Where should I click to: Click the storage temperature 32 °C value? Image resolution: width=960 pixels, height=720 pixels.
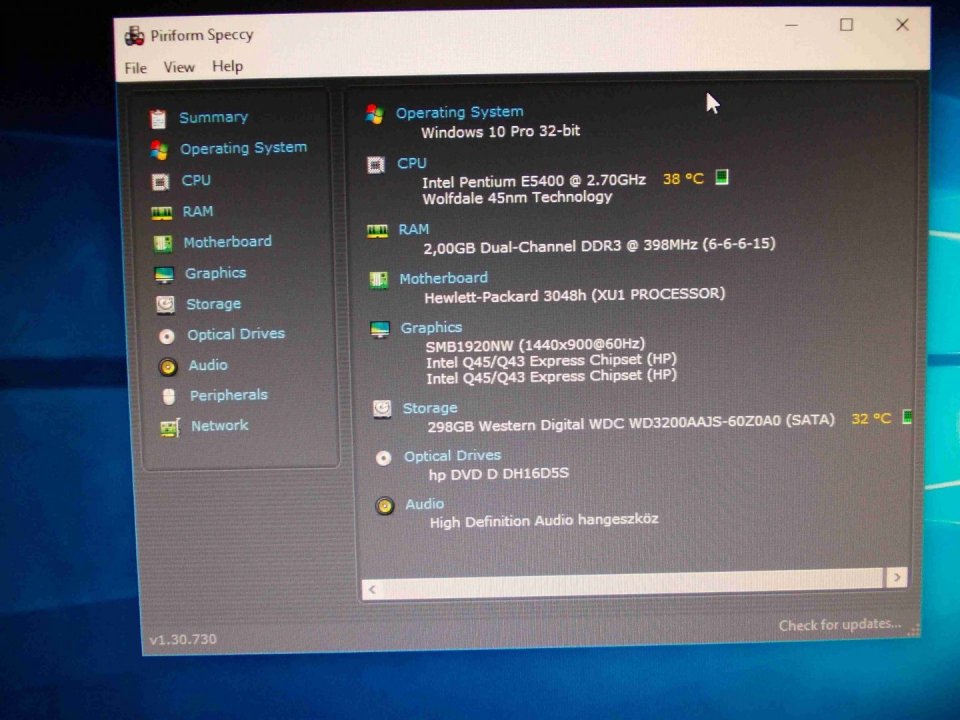pos(871,419)
